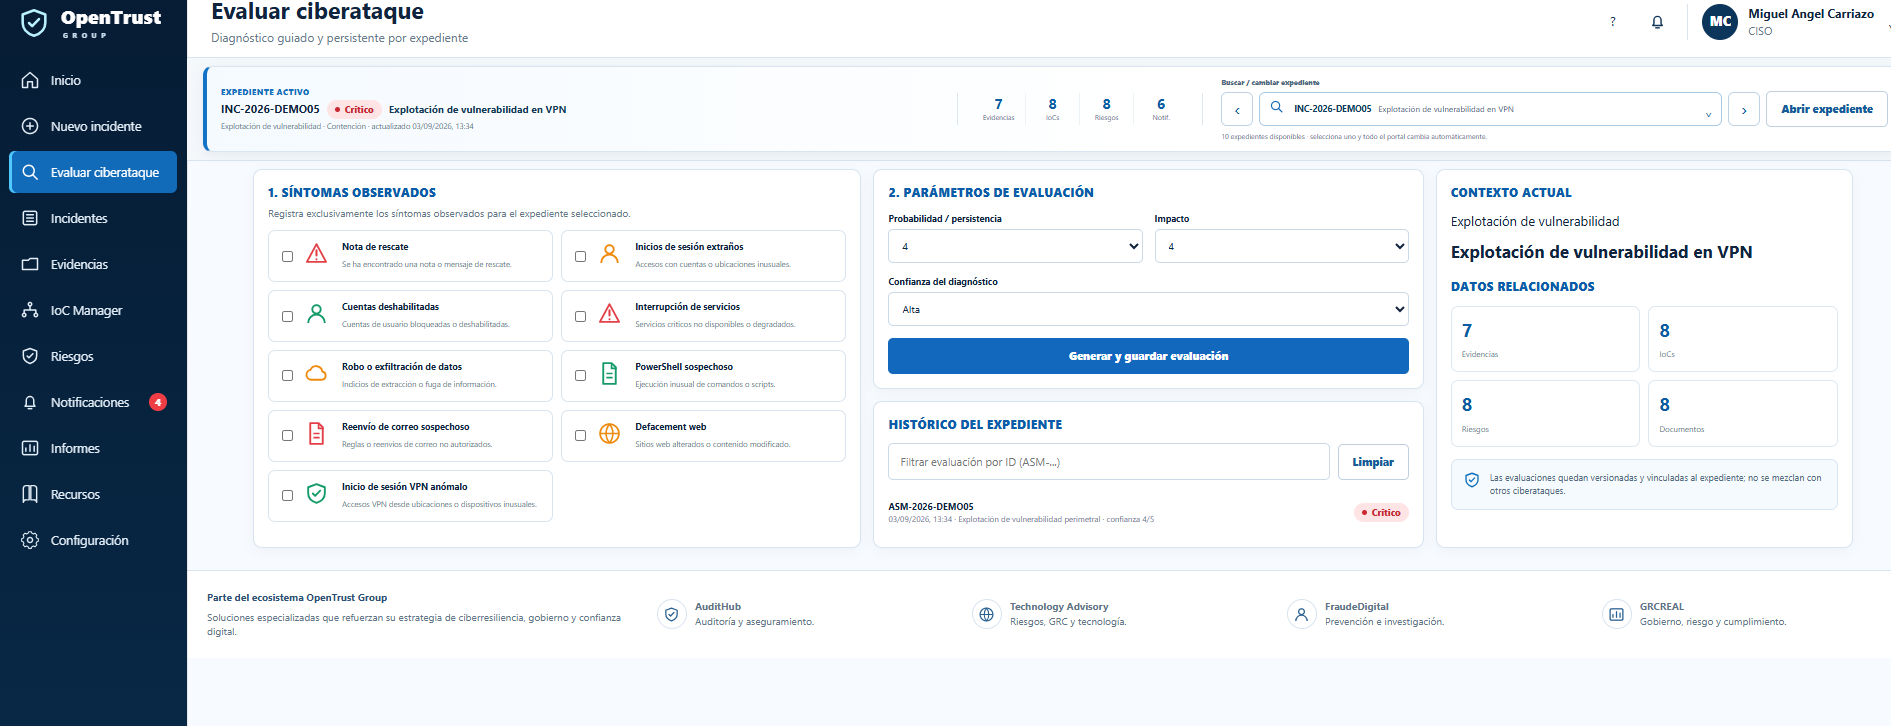The height and width of the screenshot is (726, 1891).
Task: Expand the Impacto dropdown
Action: point(1281,246)
